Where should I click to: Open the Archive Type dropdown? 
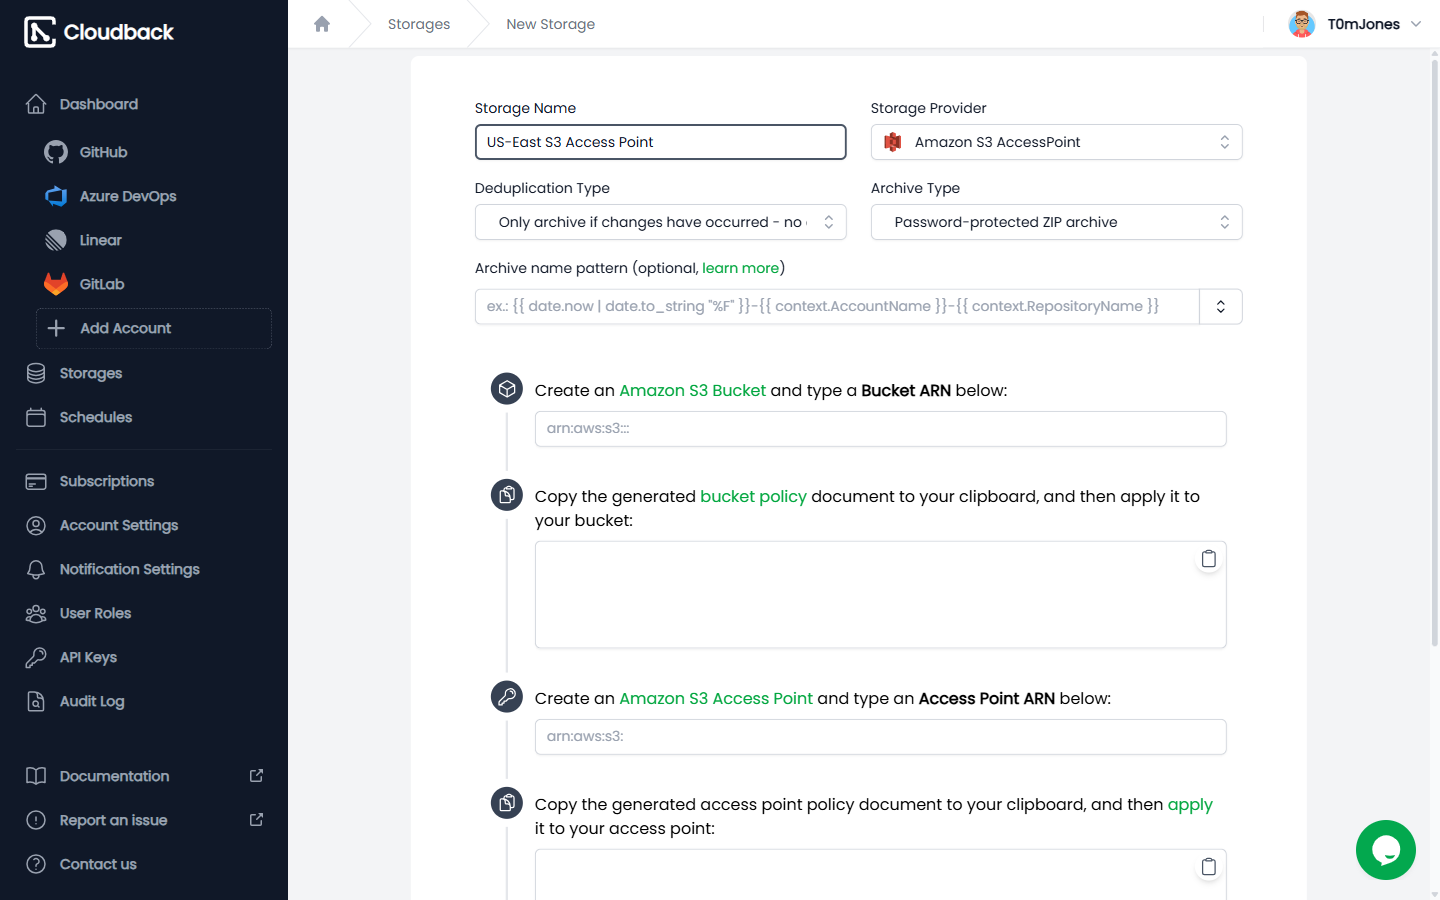pos(1056,222)
